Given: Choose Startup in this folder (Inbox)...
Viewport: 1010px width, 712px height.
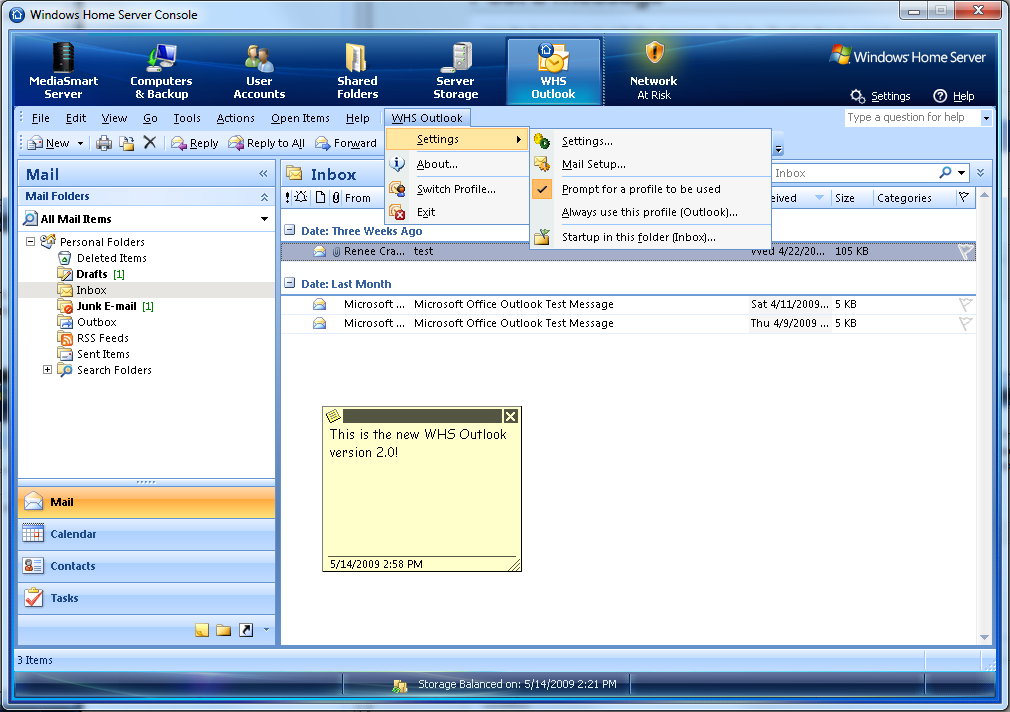Looking at the screenshot, I should [x=651, y=237].
